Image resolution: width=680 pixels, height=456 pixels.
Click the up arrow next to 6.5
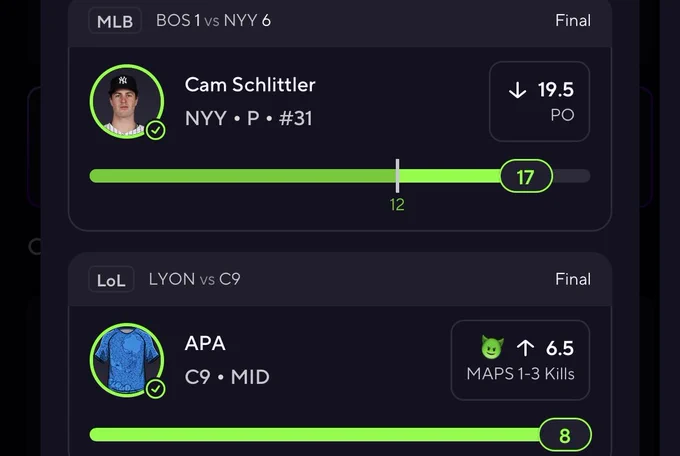pos(525,348)
